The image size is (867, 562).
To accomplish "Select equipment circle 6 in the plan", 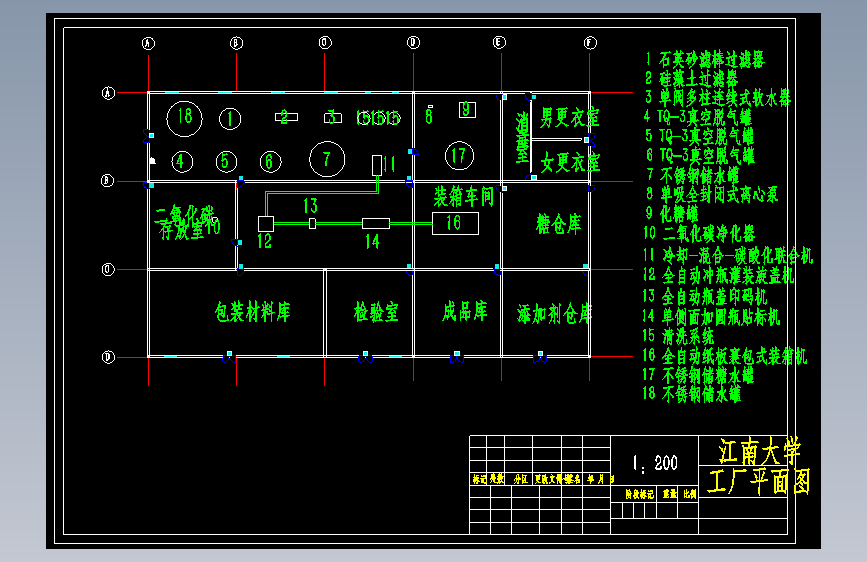I will [270, 162].
